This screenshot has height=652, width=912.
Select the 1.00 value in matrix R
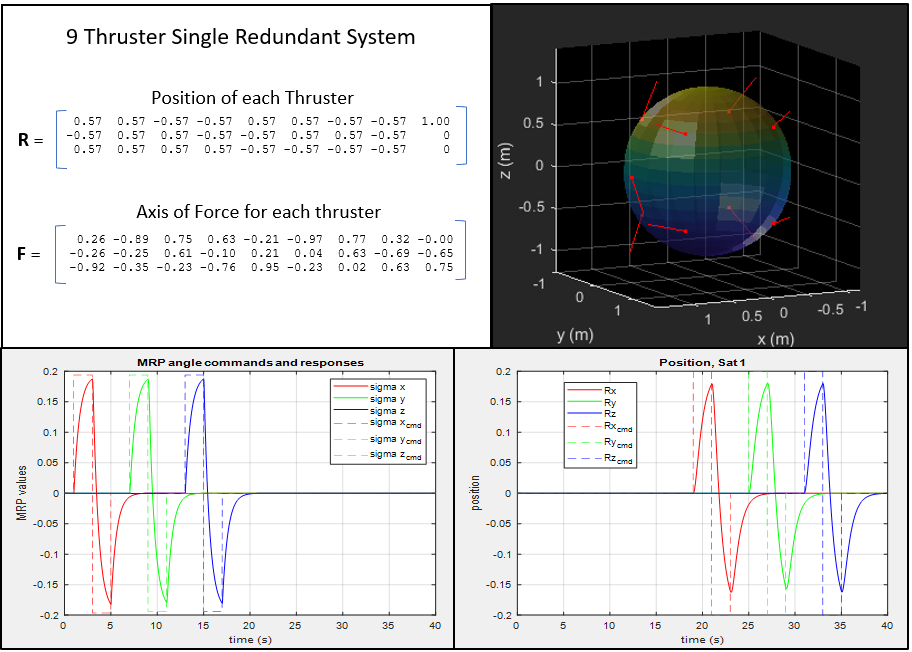436,122
